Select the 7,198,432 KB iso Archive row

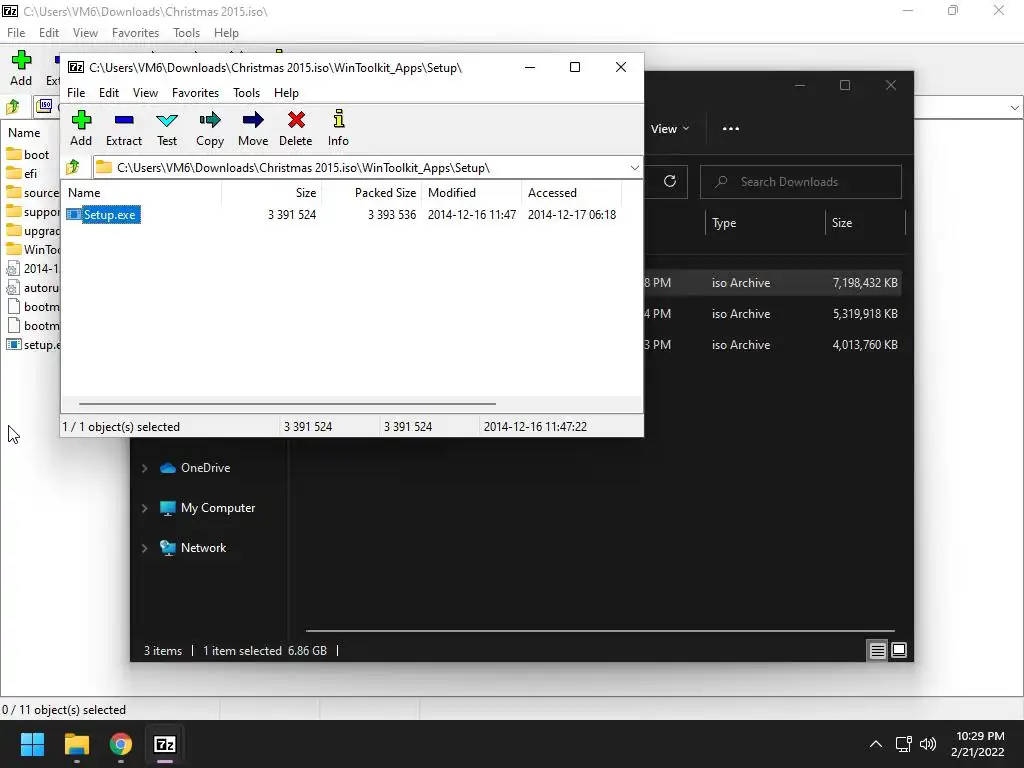(x=773, y=283)
